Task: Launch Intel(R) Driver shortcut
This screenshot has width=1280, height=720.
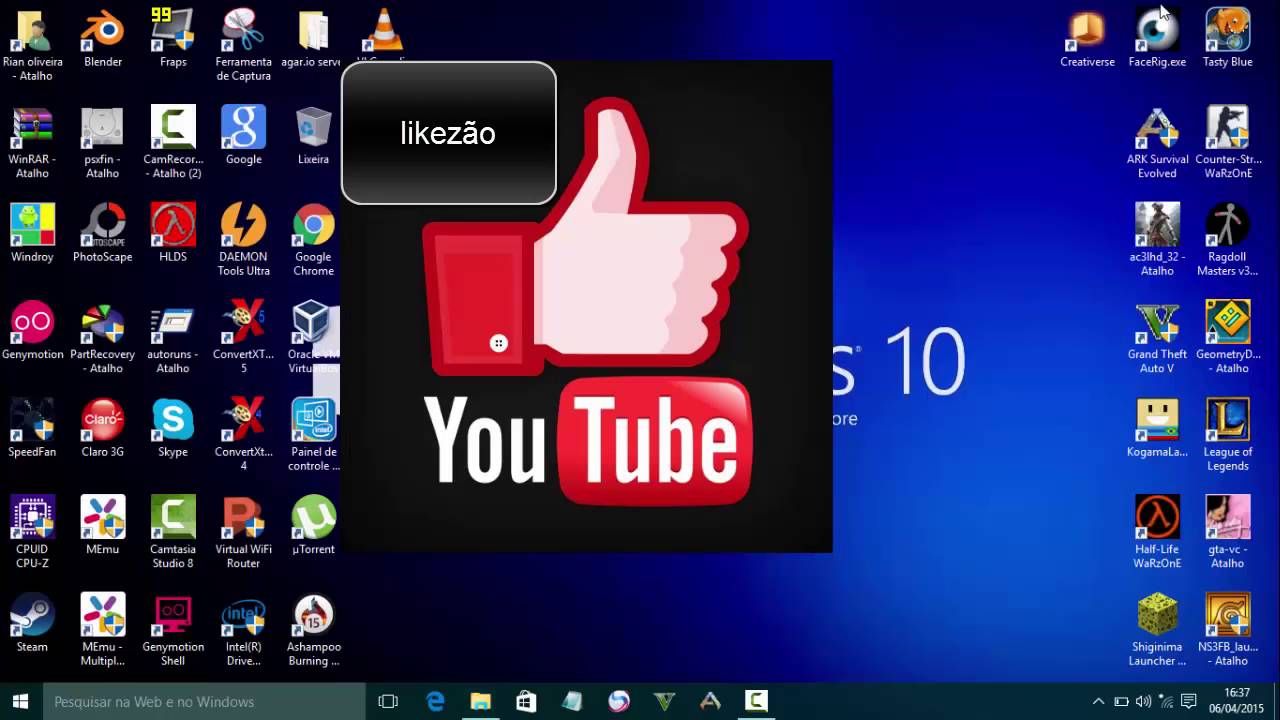Action: pos(243,630)
